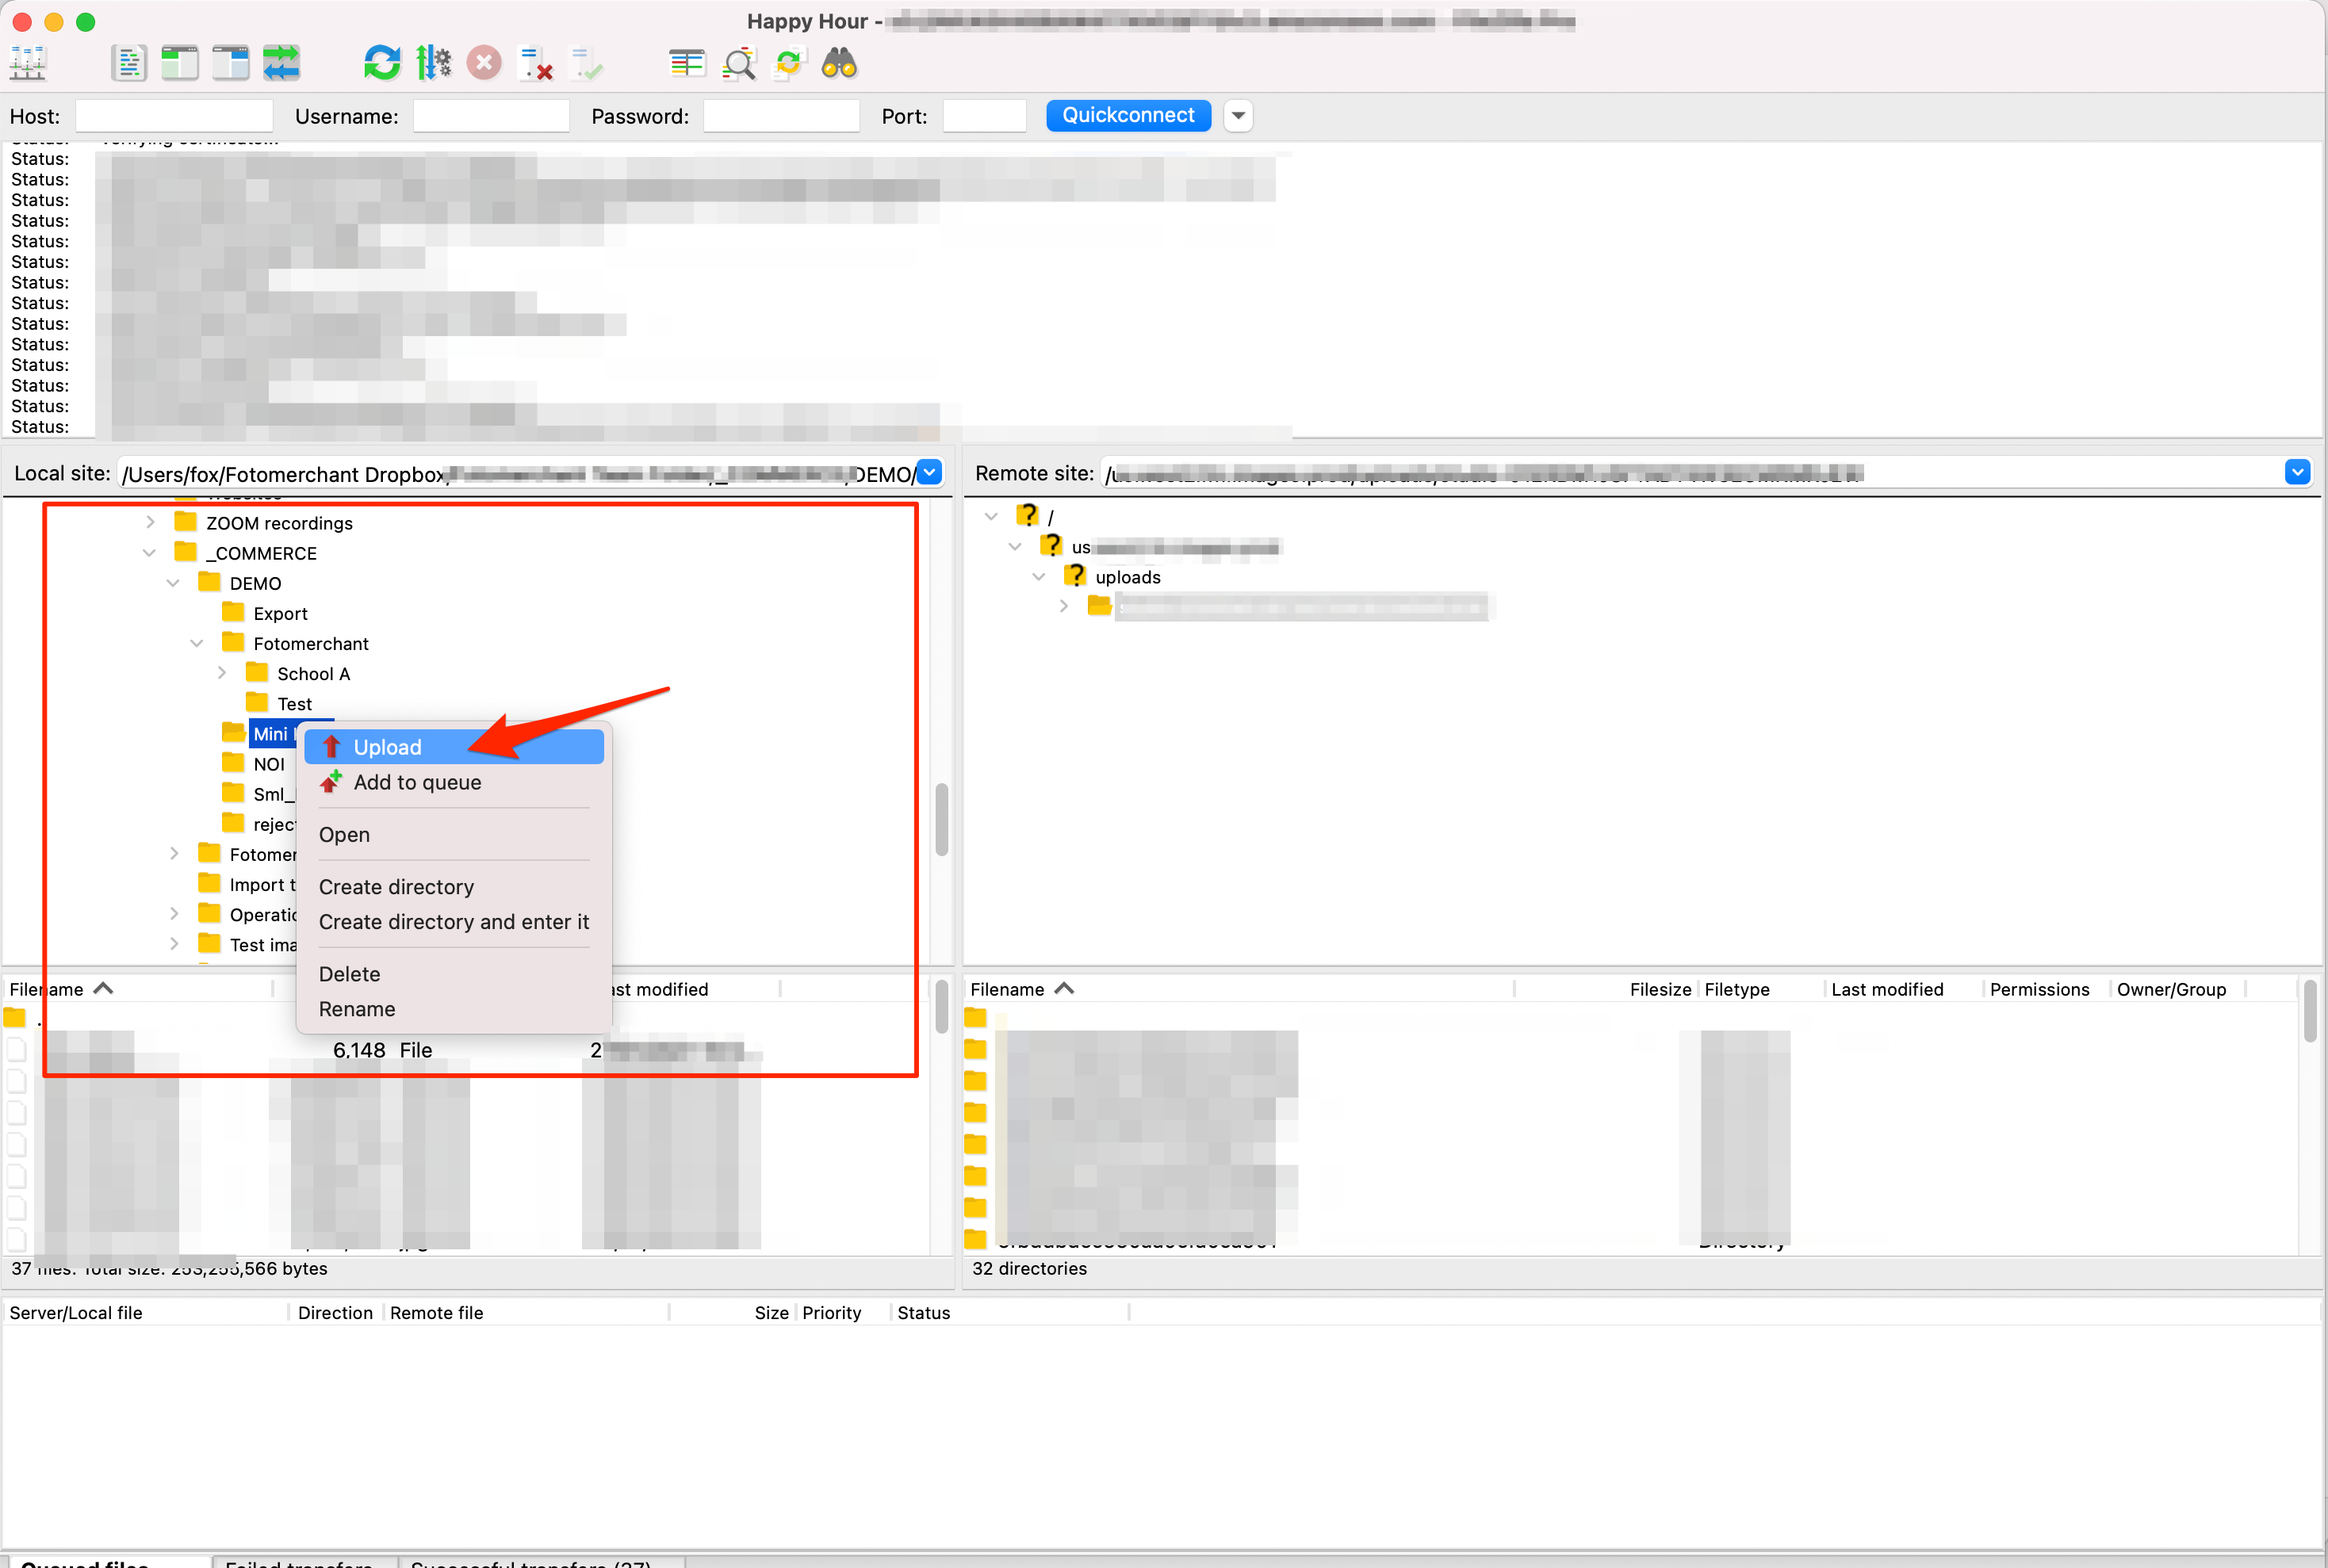Click the remote Owner/Group column header
Viewport: 2328px width, 1568px height.
coord(2171,989)
